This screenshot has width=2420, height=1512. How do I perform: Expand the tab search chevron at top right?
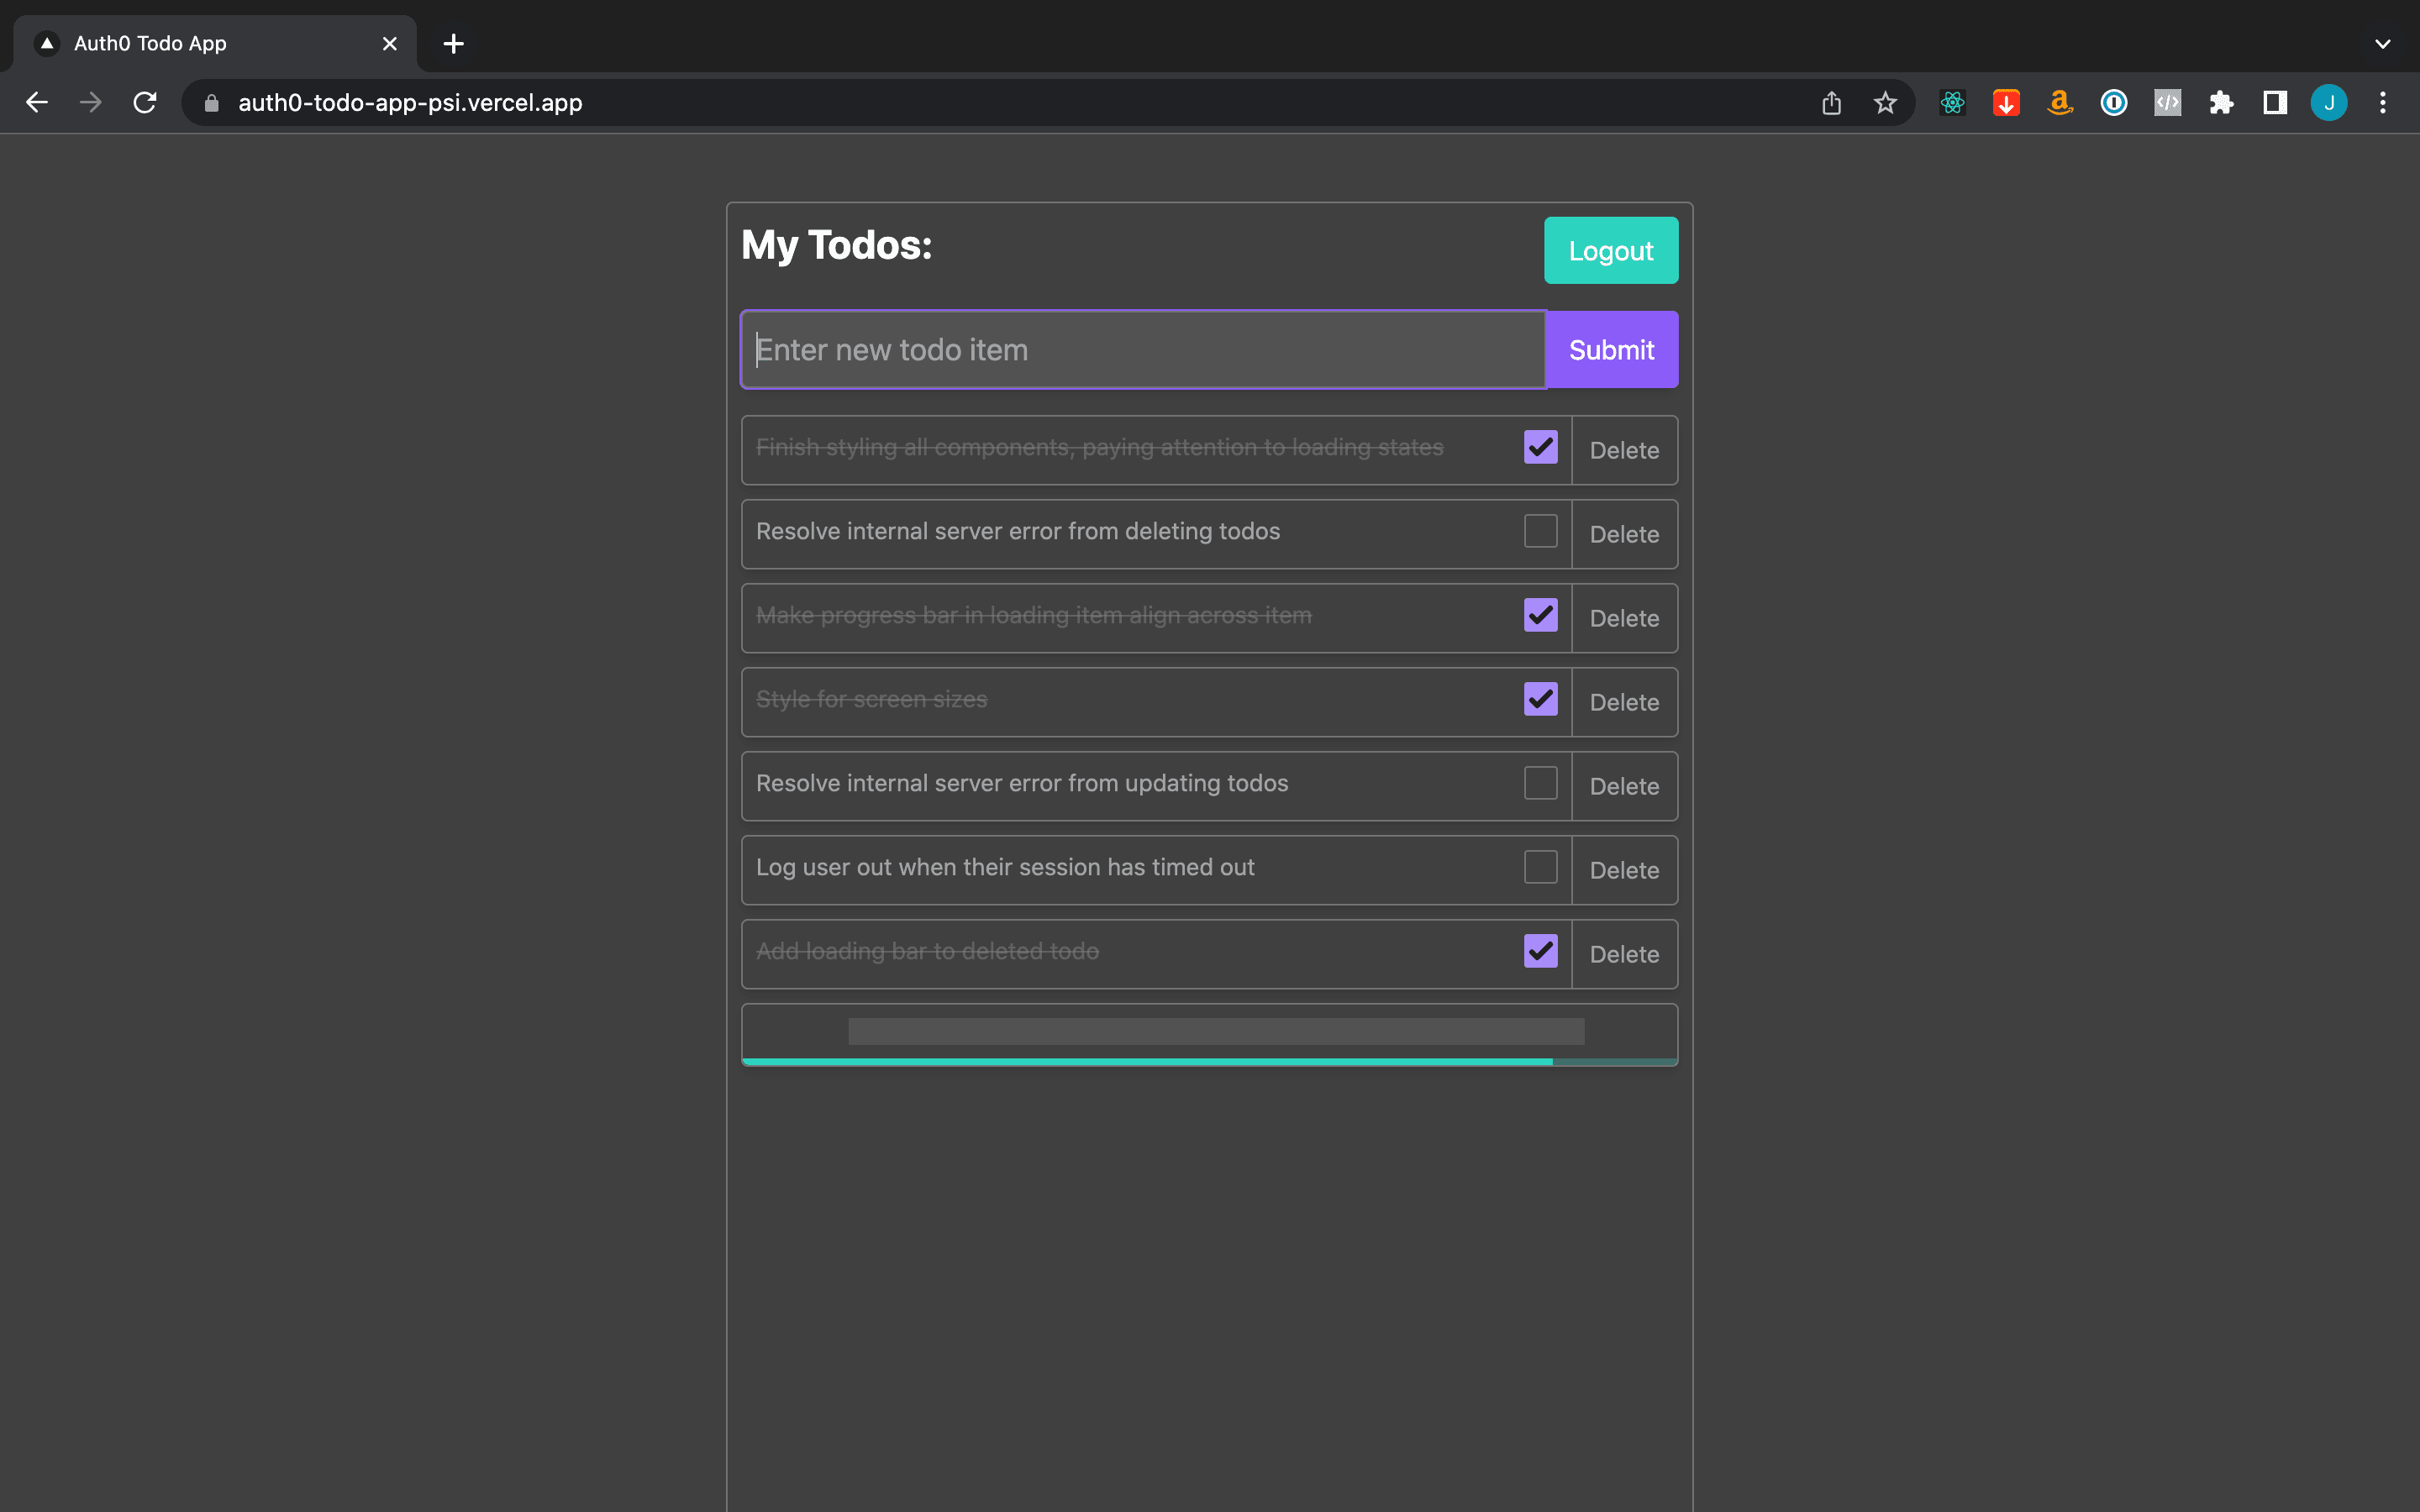[2382, 44]
